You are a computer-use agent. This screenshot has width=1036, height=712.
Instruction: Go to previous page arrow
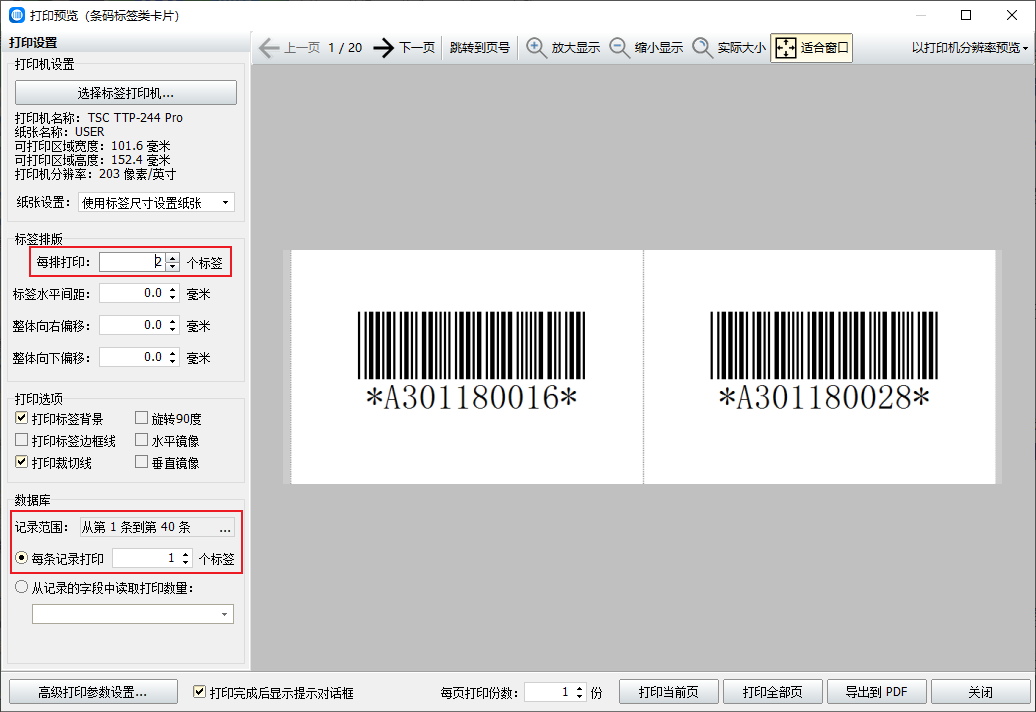[x=269, y=48]
